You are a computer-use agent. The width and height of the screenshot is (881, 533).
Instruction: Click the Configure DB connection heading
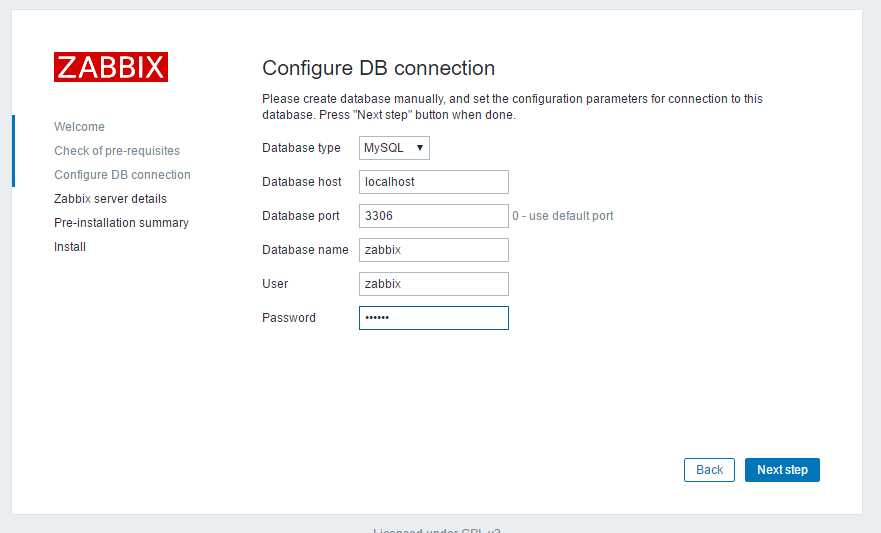point(378,68)
